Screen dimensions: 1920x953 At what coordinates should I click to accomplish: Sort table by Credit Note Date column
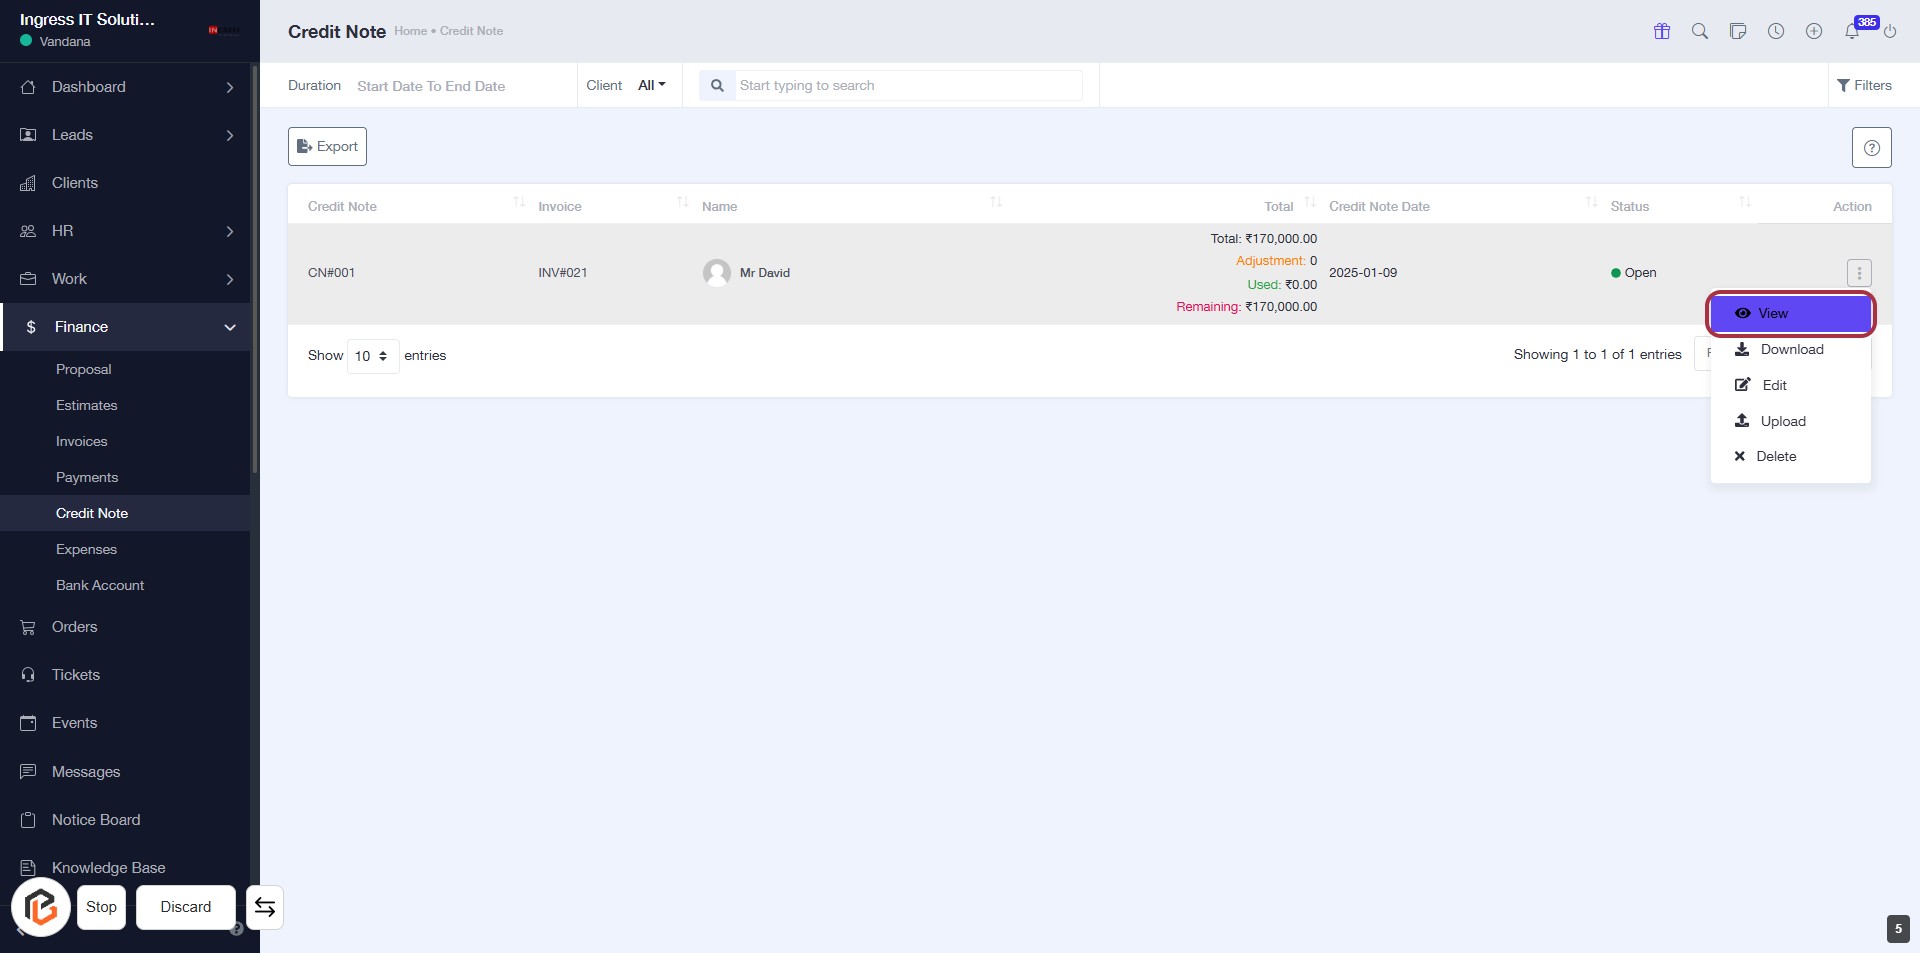tap(1379, 207)
